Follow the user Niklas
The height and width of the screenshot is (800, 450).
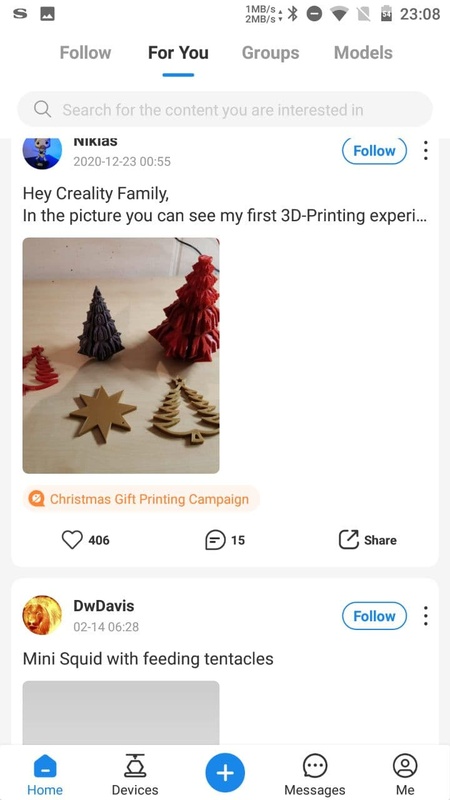pyautogui.click(x=374, y=151)
